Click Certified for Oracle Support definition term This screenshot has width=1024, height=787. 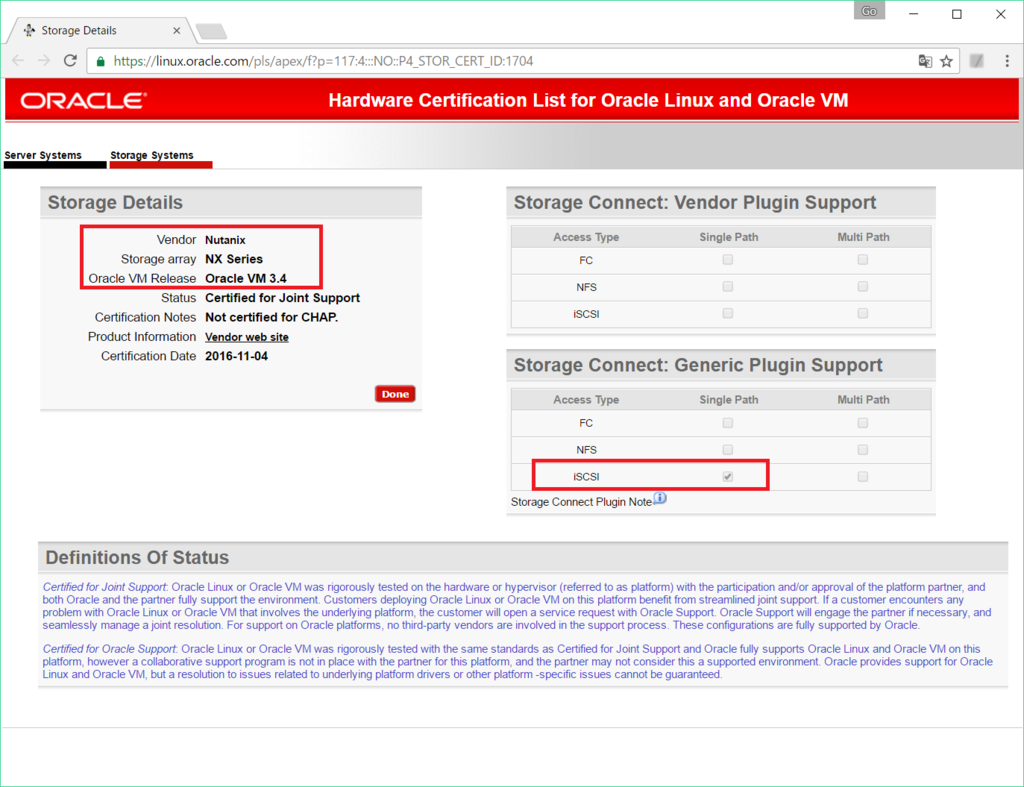pyautogui.click(x=109, y=649)
